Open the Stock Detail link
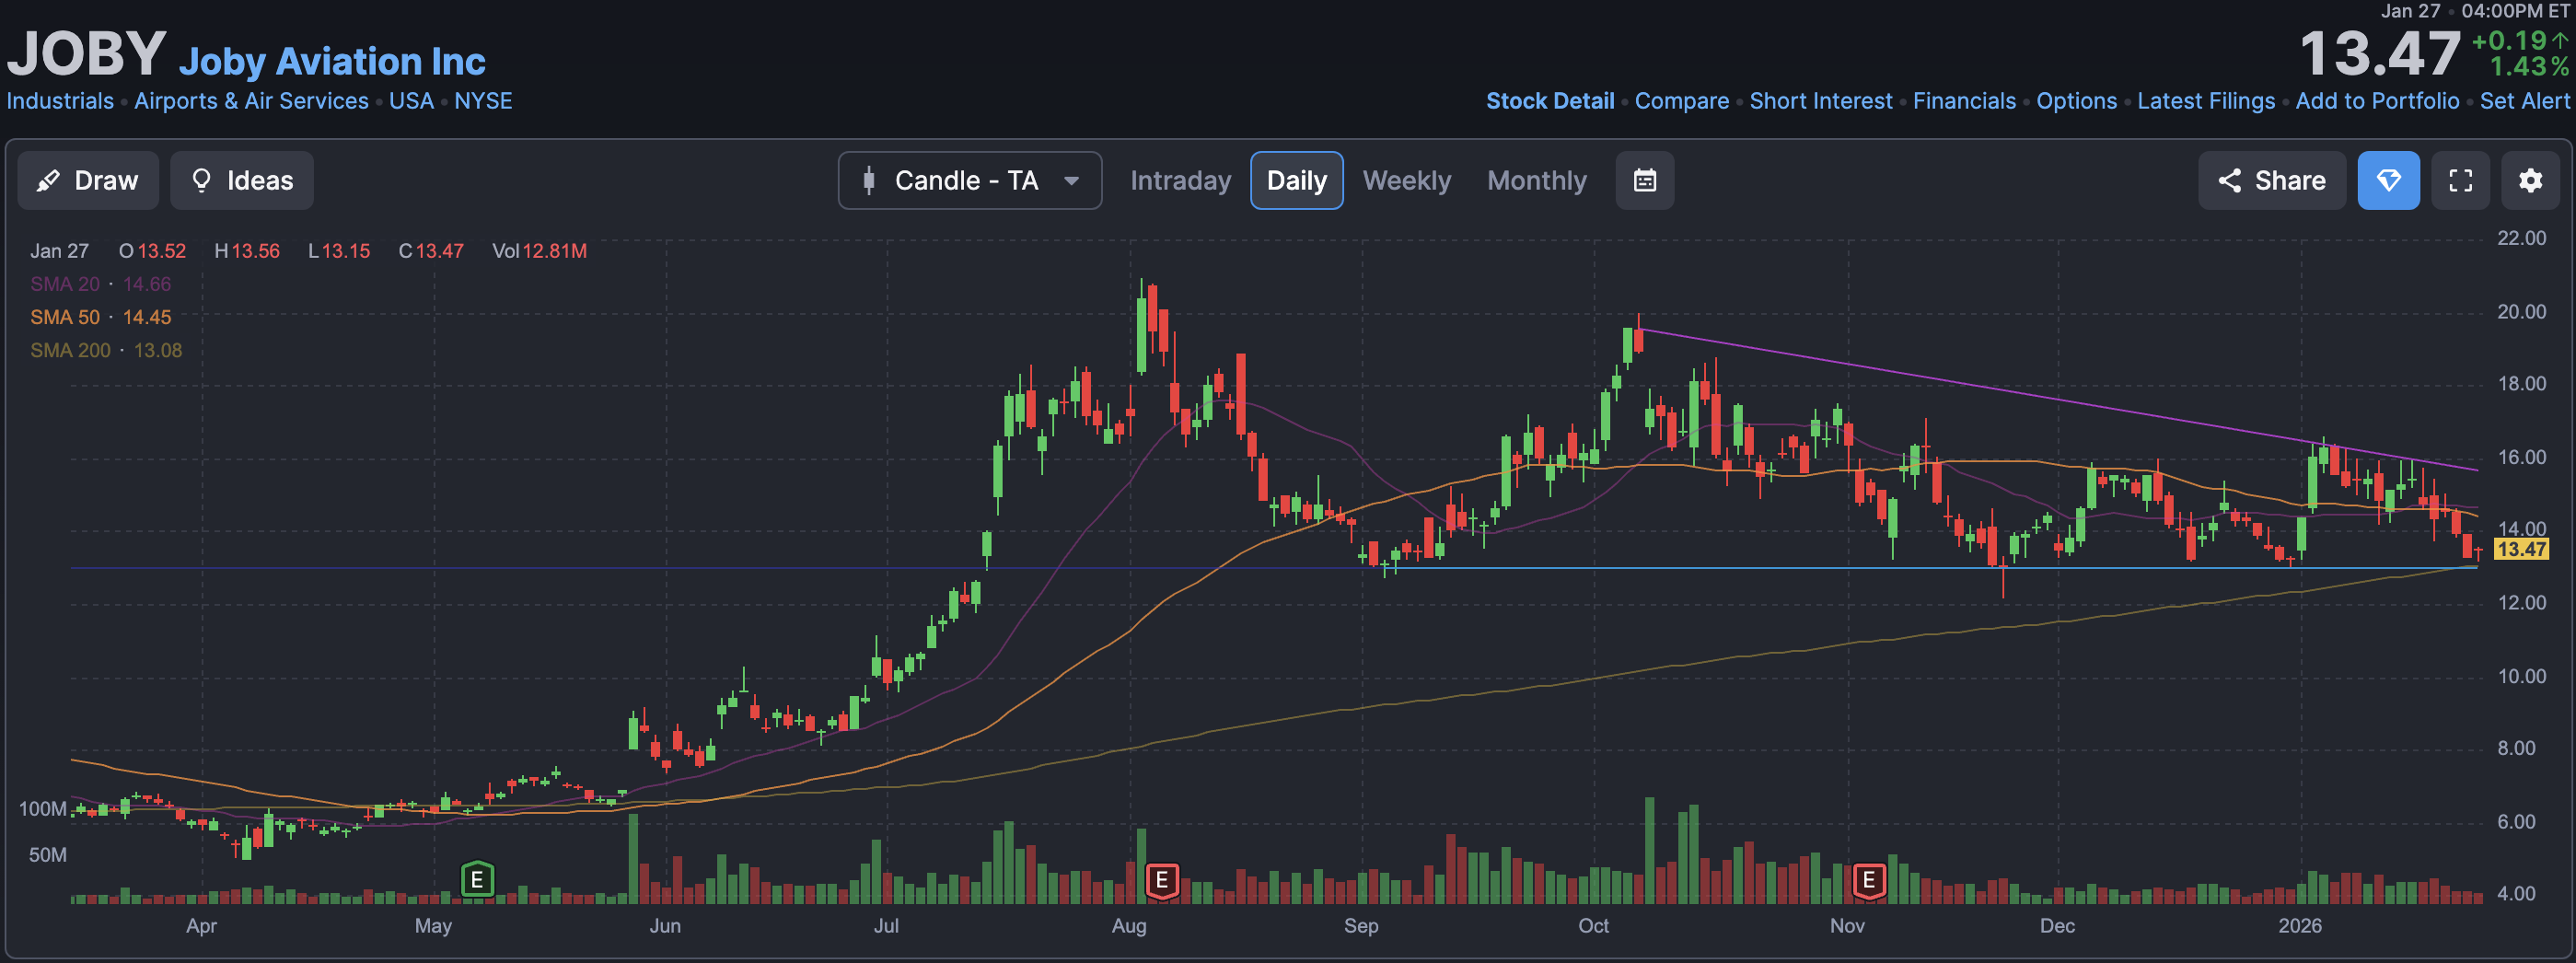Image resolution: width=2576 pixels, height=963 pixels. coord(1549,101)
